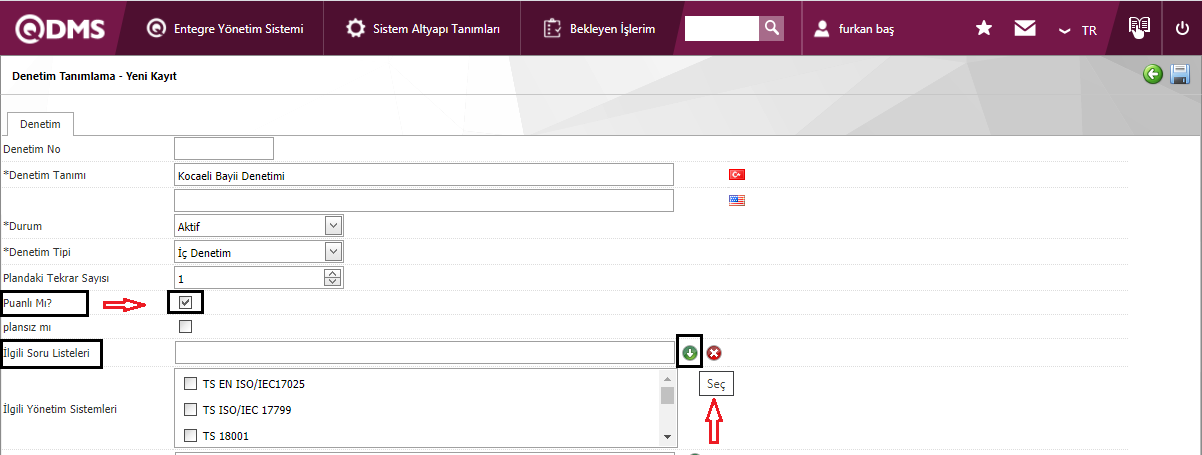1202x455 pixels.
Task: Open Bekleyen İşlerim menu
Action: [x=599, y=29]
